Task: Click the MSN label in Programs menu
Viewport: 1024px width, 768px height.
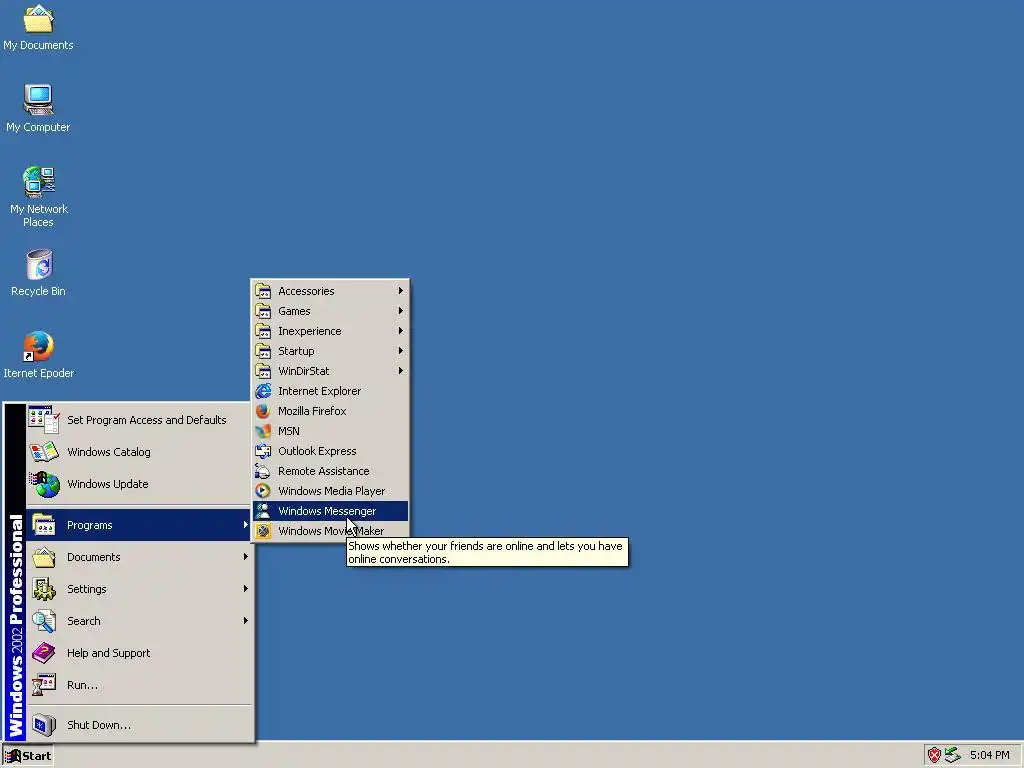Action: click(x=289, y=431)
